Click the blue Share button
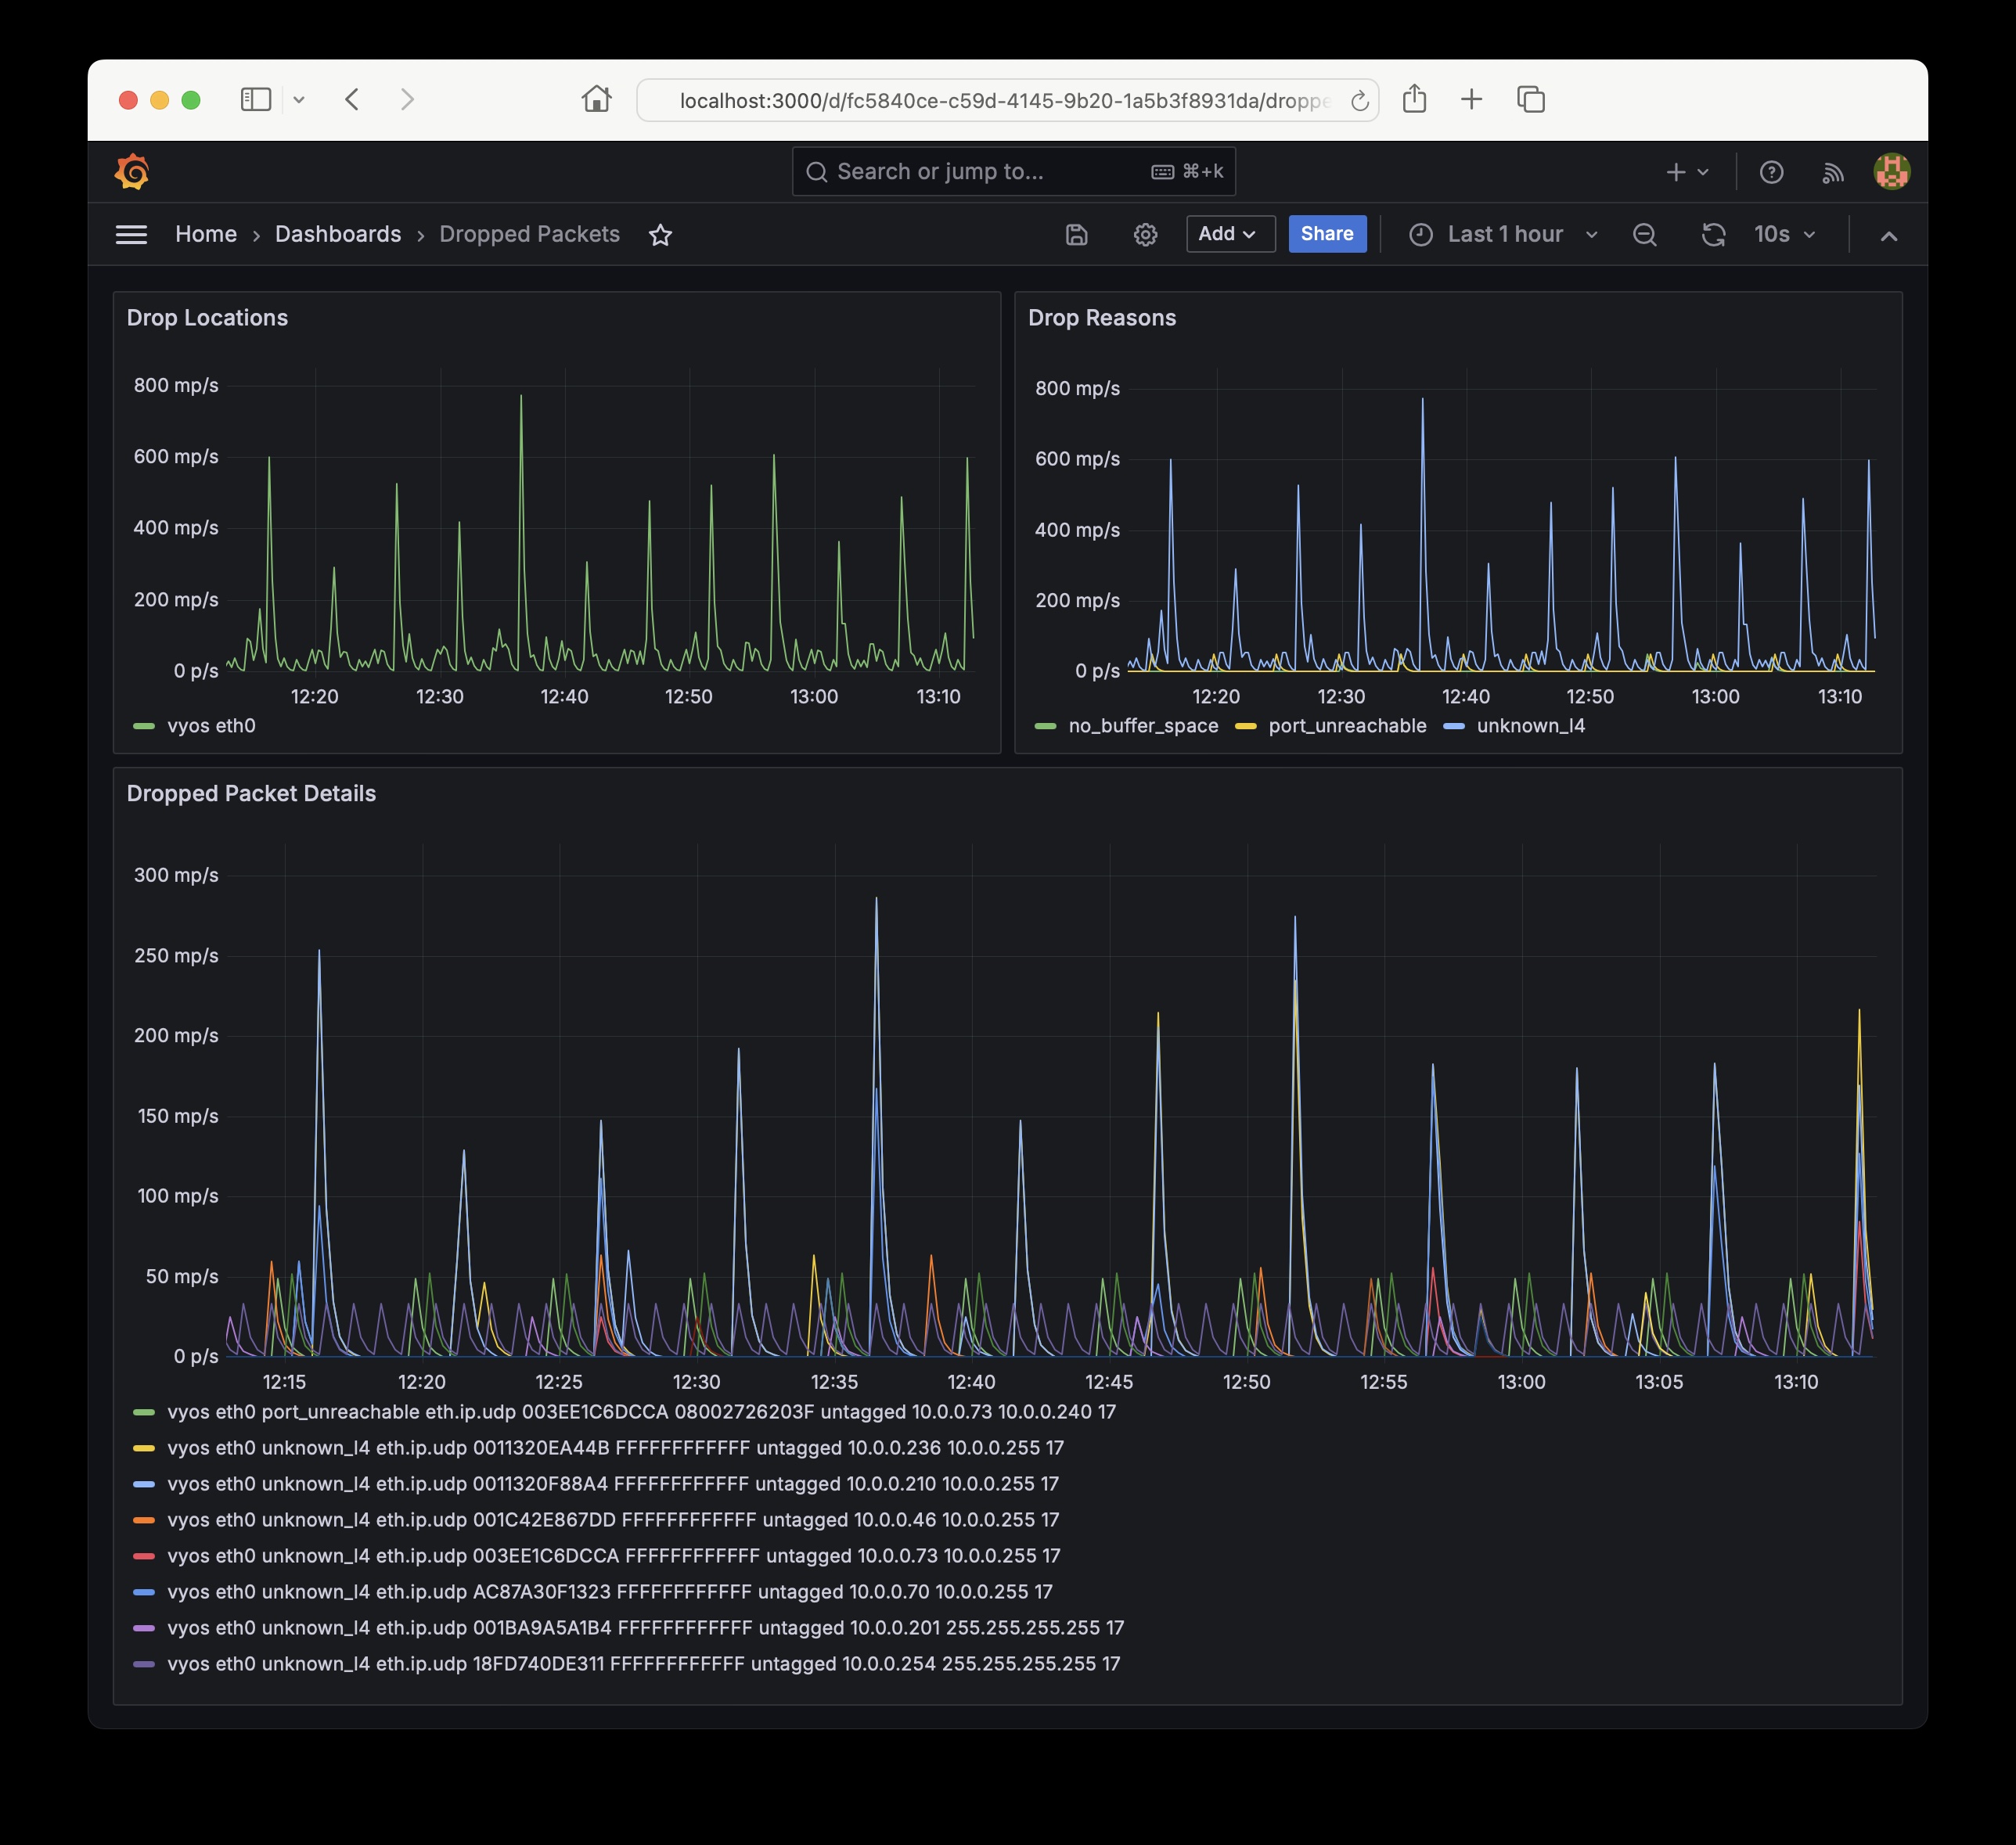The height and width of the screenshot is (1845, 2016). [x=1326, y=234]
